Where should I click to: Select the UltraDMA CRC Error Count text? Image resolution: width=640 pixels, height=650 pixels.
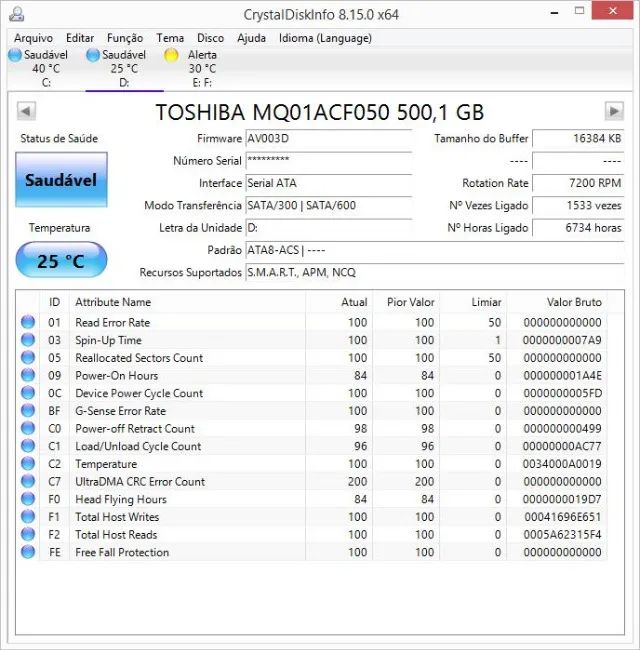140,482
